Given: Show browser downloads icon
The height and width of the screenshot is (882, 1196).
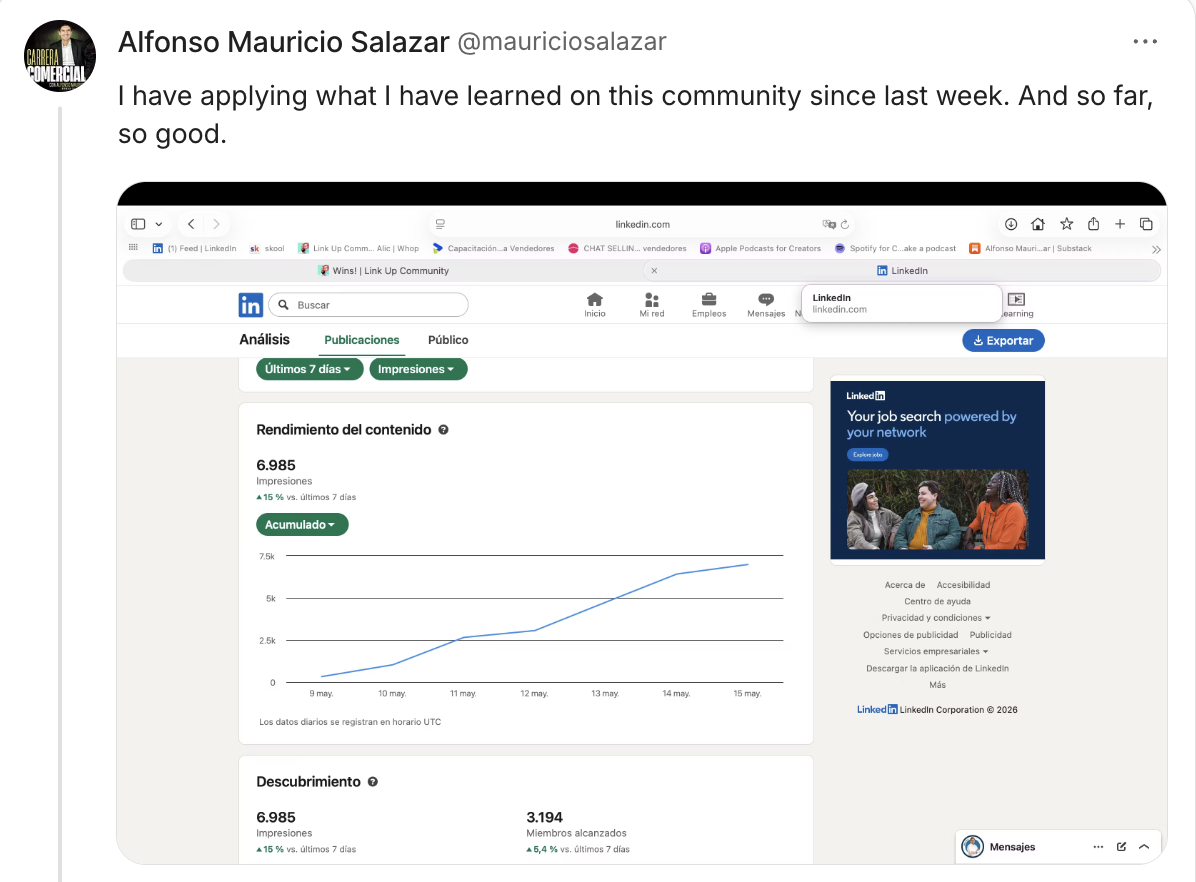Looking at the screenshot, I should 1011,224.
